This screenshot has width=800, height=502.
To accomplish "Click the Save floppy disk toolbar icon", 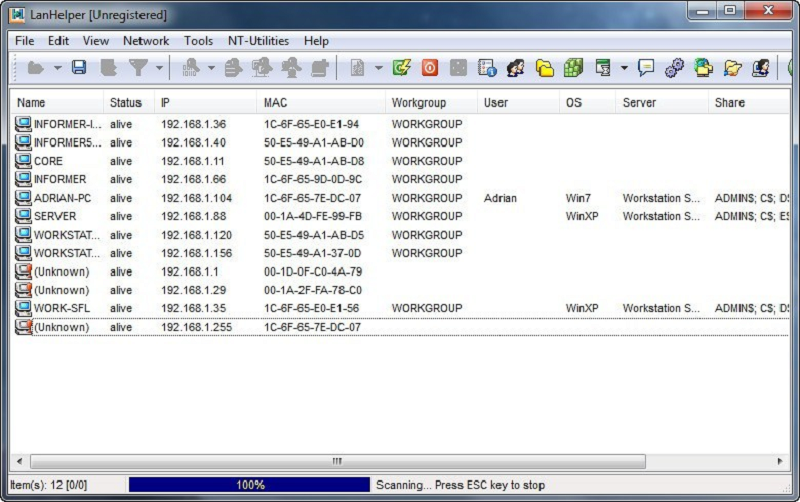I will (79, 68).
